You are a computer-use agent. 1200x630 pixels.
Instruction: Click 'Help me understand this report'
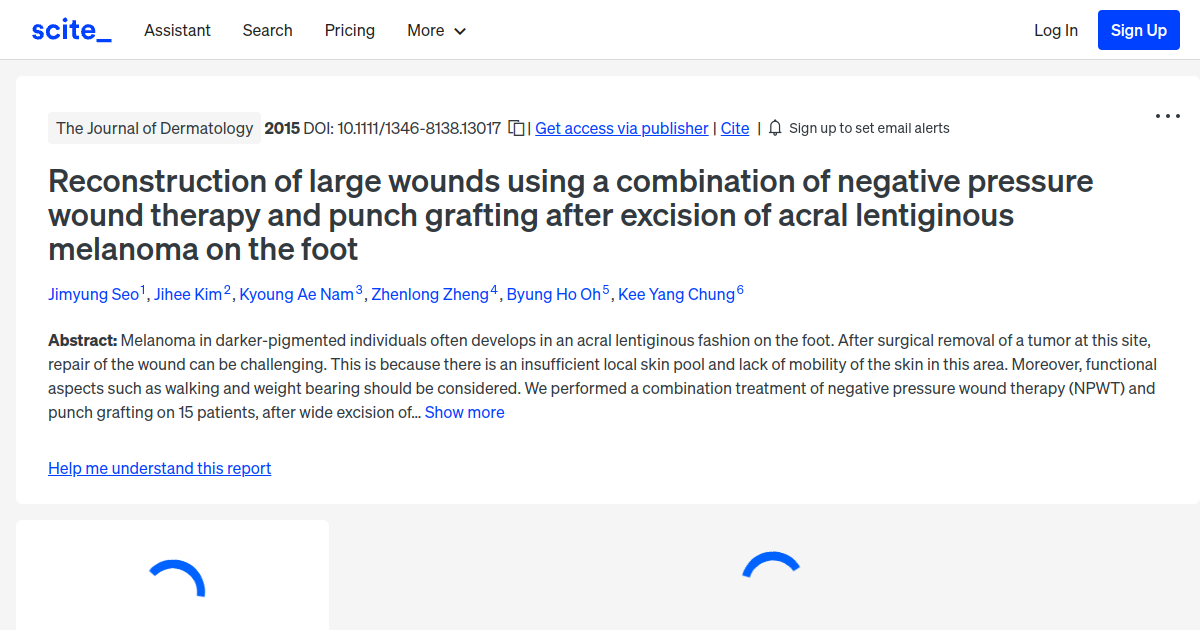tap(159, 468)
